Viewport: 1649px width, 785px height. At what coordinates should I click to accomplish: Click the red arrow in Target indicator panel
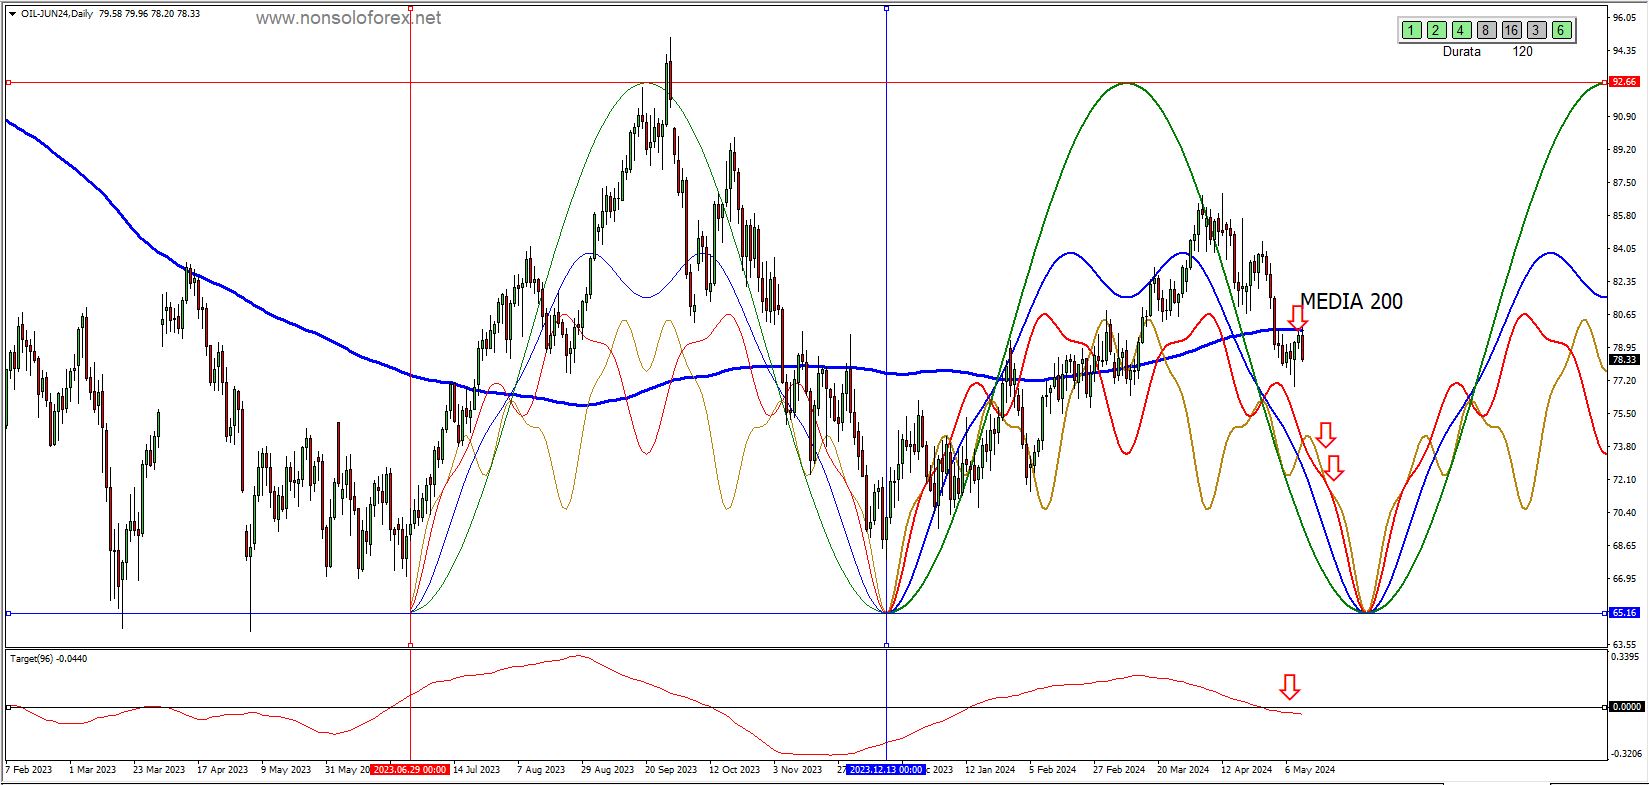coord(1289,687)
